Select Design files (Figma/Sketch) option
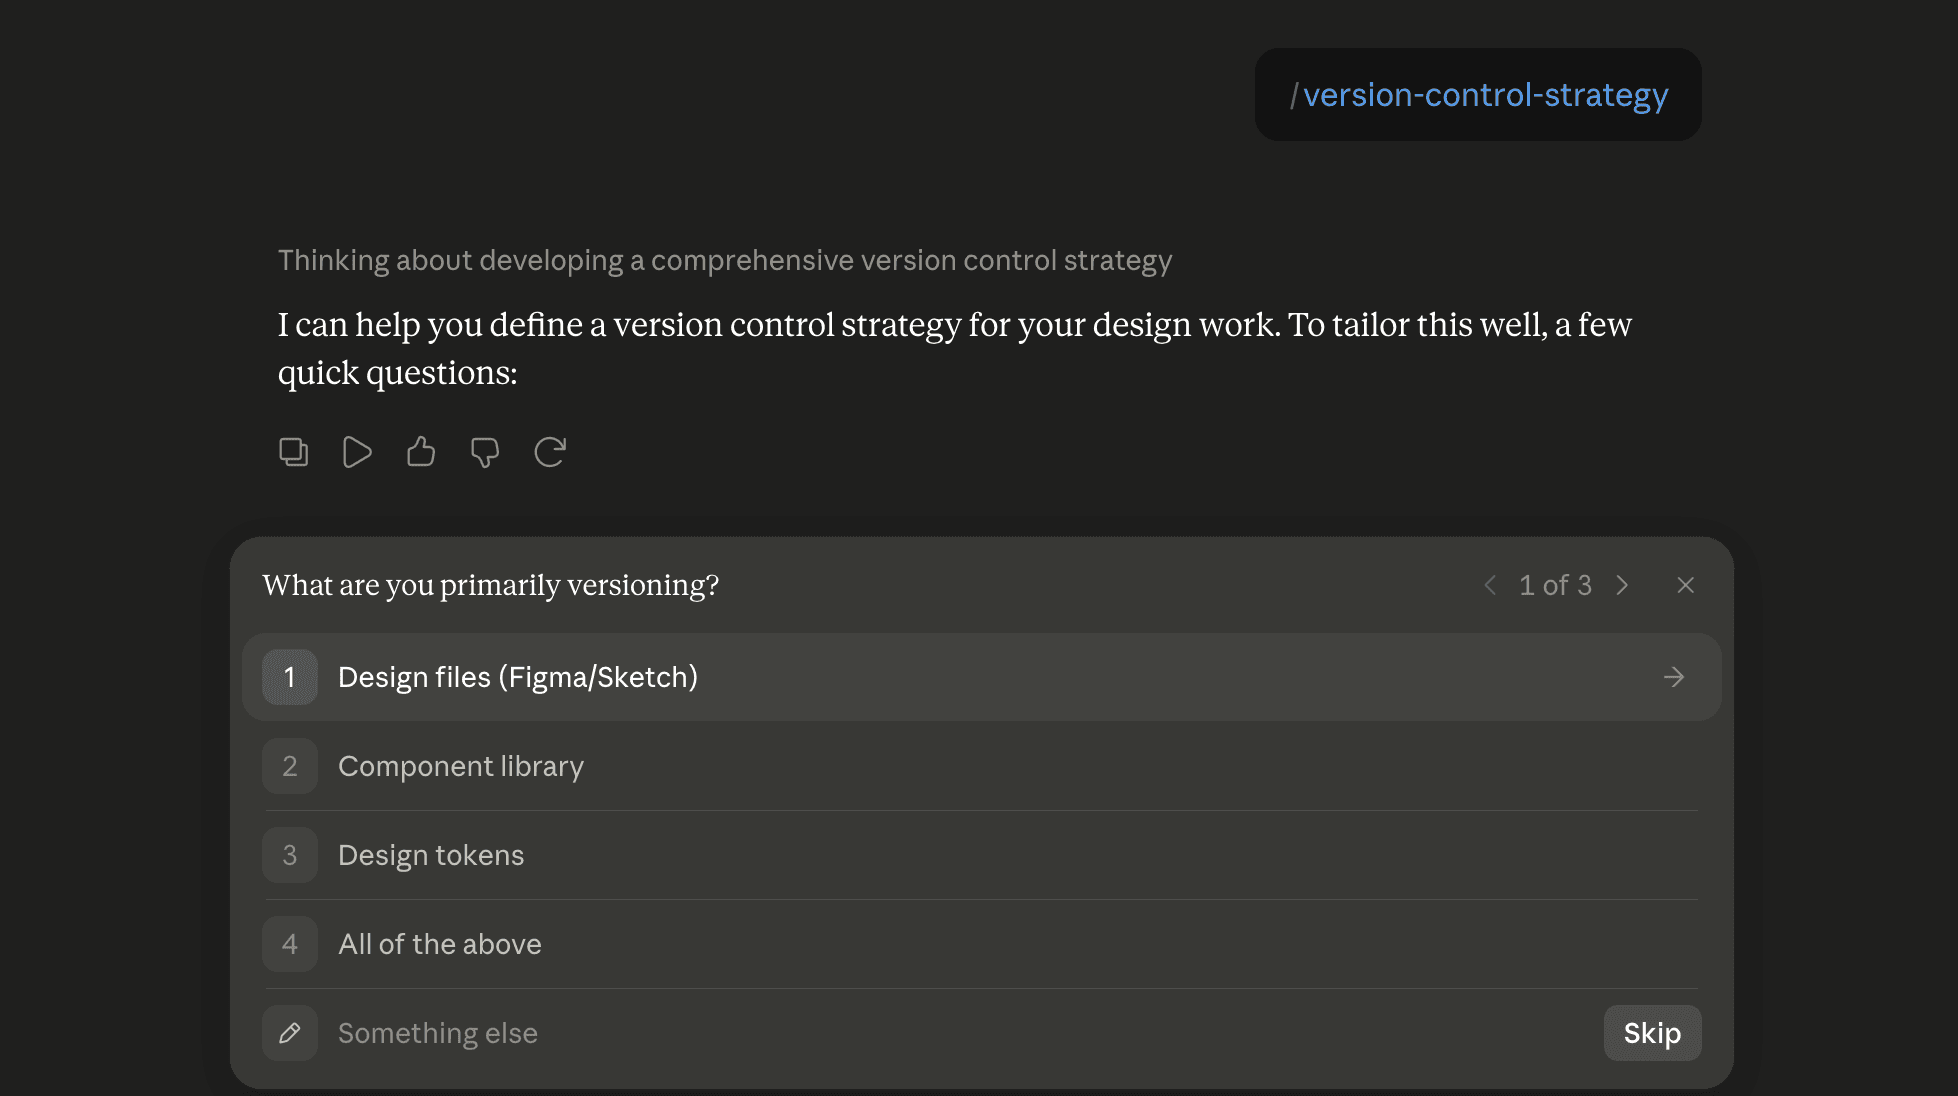Screen dimensions: 1958x1096 [x=982, y=677]
